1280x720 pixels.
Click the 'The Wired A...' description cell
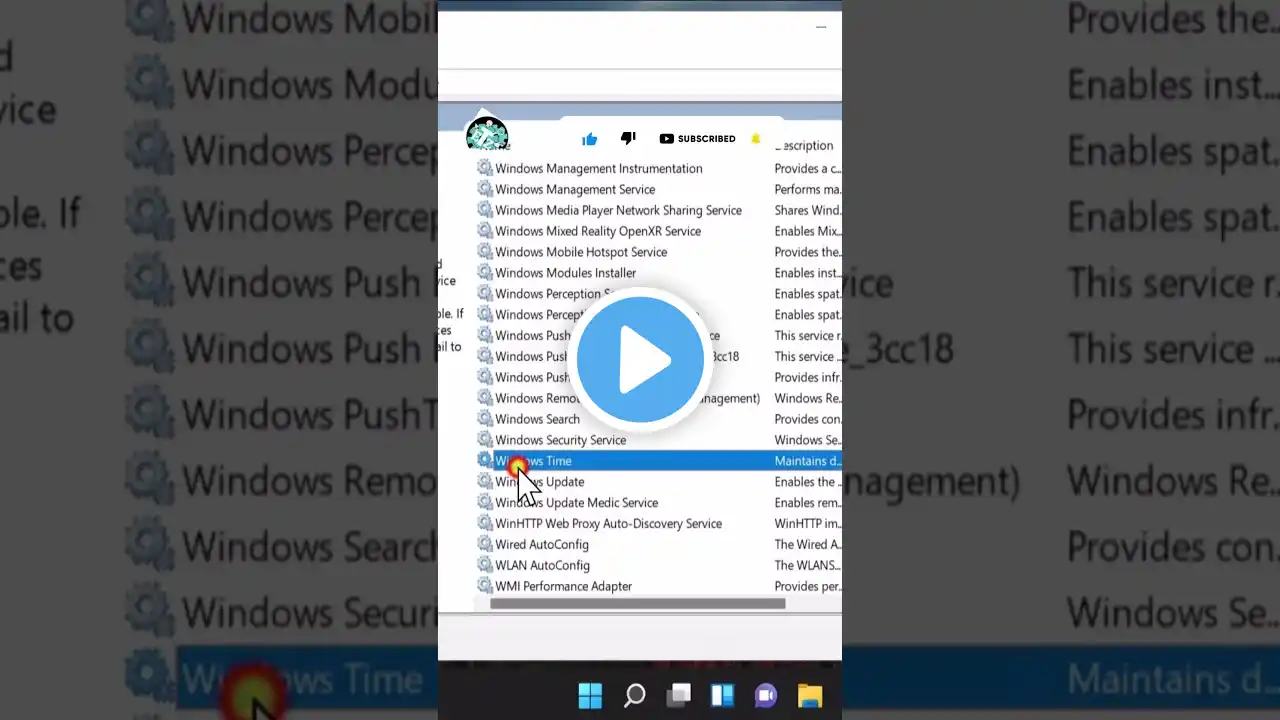pyautogui.click(x=807, y=545)
